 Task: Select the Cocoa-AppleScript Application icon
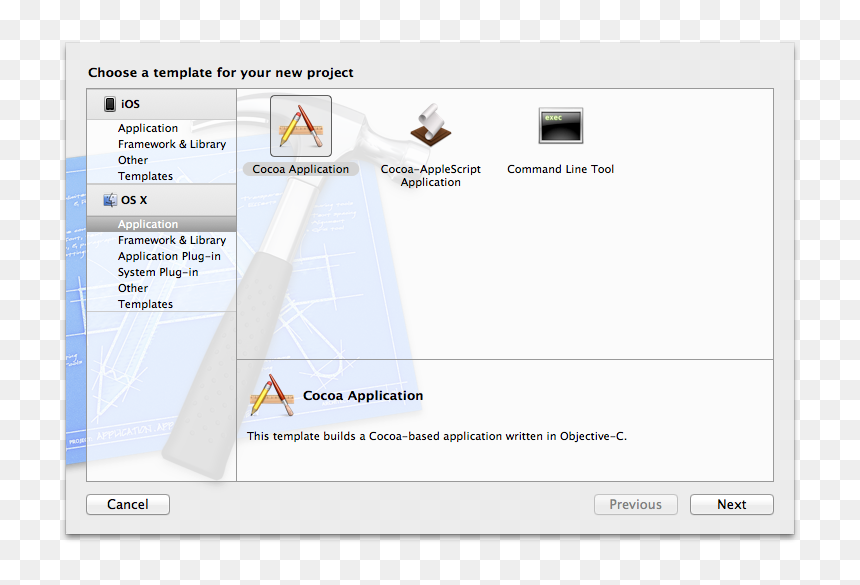coord(431,126)
